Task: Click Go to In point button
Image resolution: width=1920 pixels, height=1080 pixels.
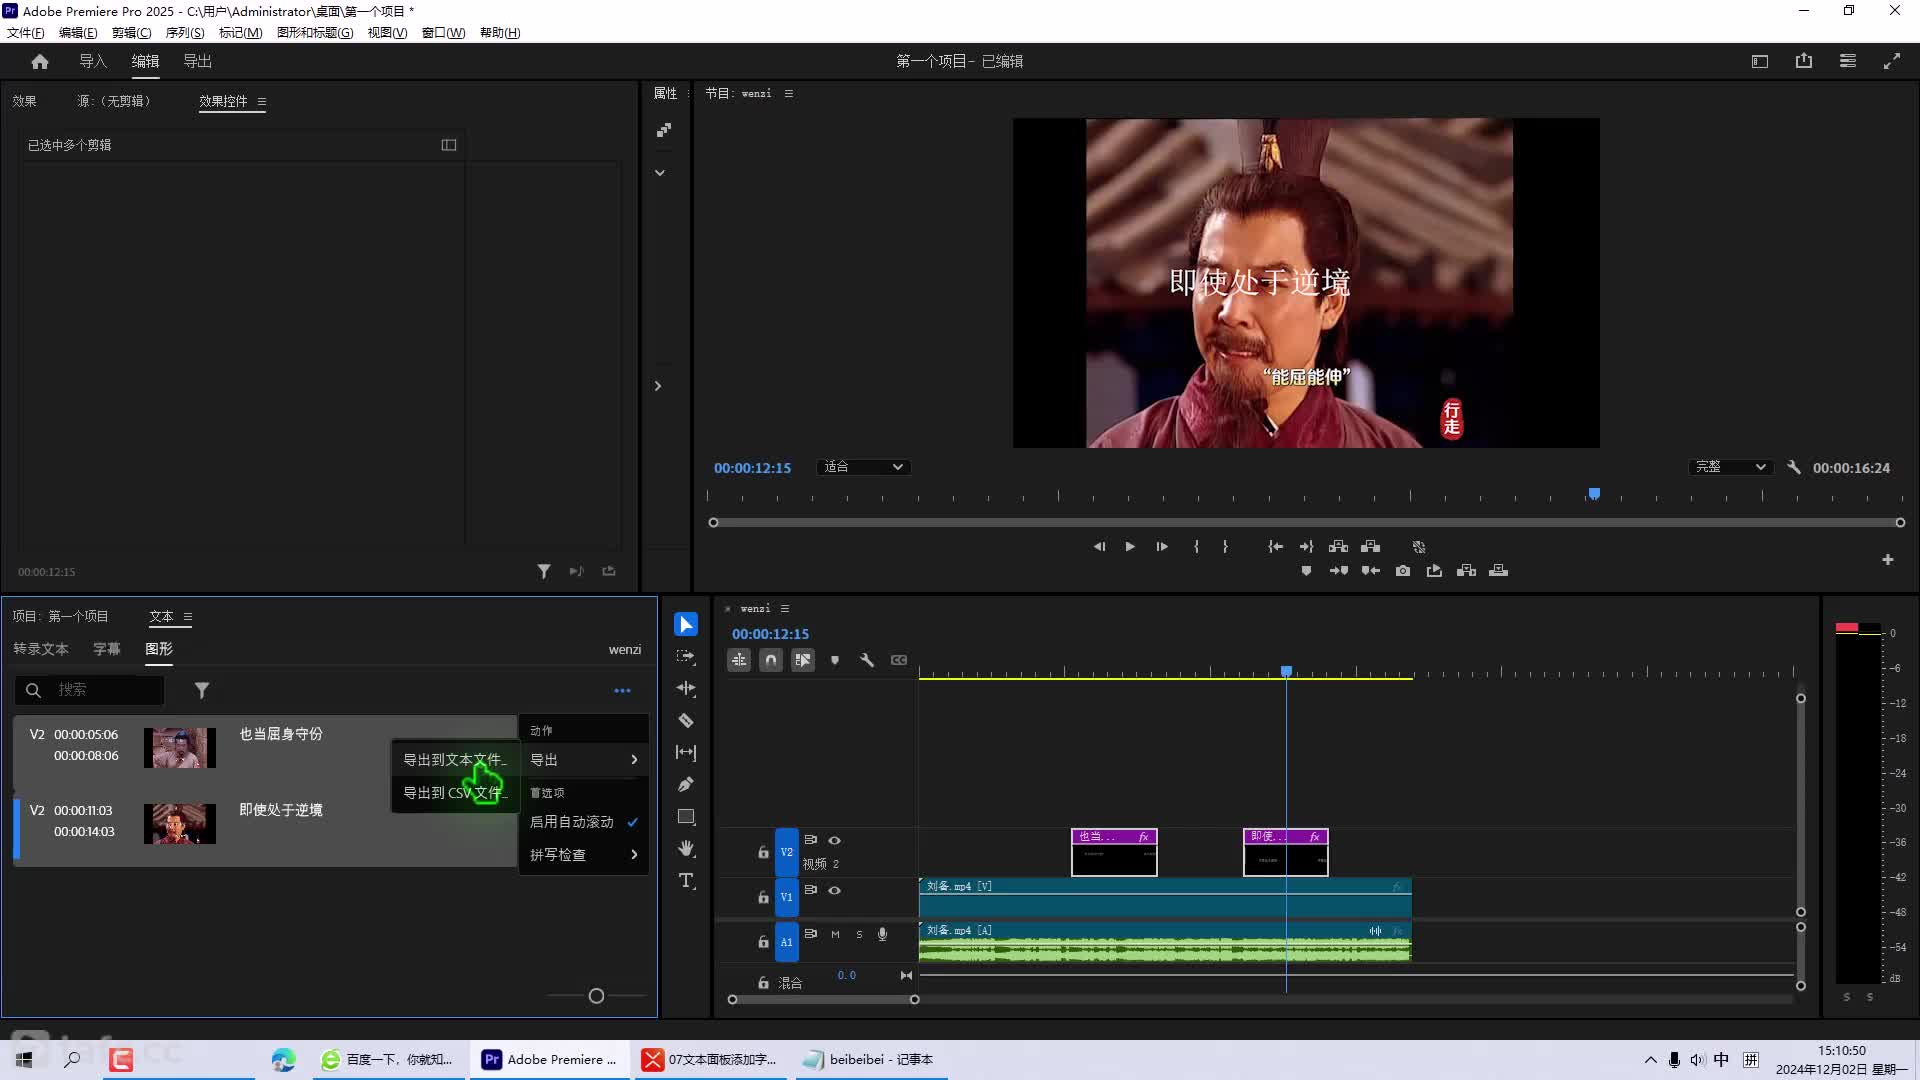Action: [1275, 547]
